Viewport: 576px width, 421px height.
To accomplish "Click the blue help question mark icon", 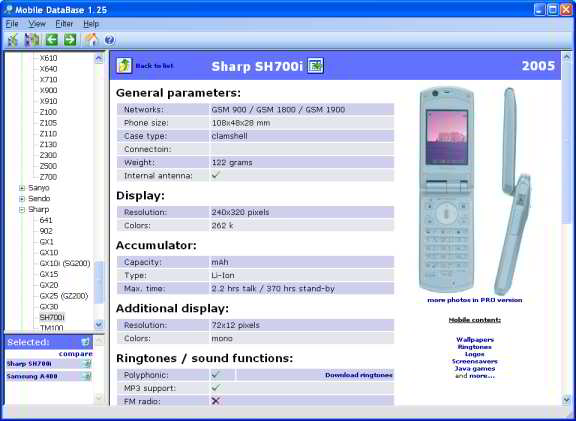I will 109,40.
